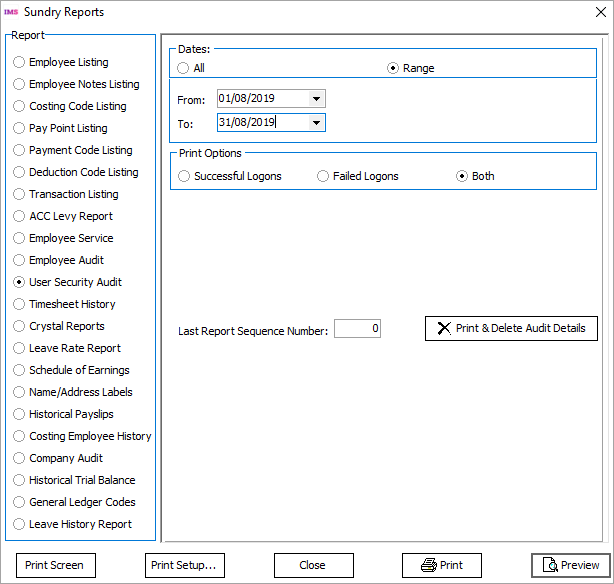Click the Last Report Sequence Number field
Image resolution: width=614 pixels, height=584 pixels.
coord(357,328)
